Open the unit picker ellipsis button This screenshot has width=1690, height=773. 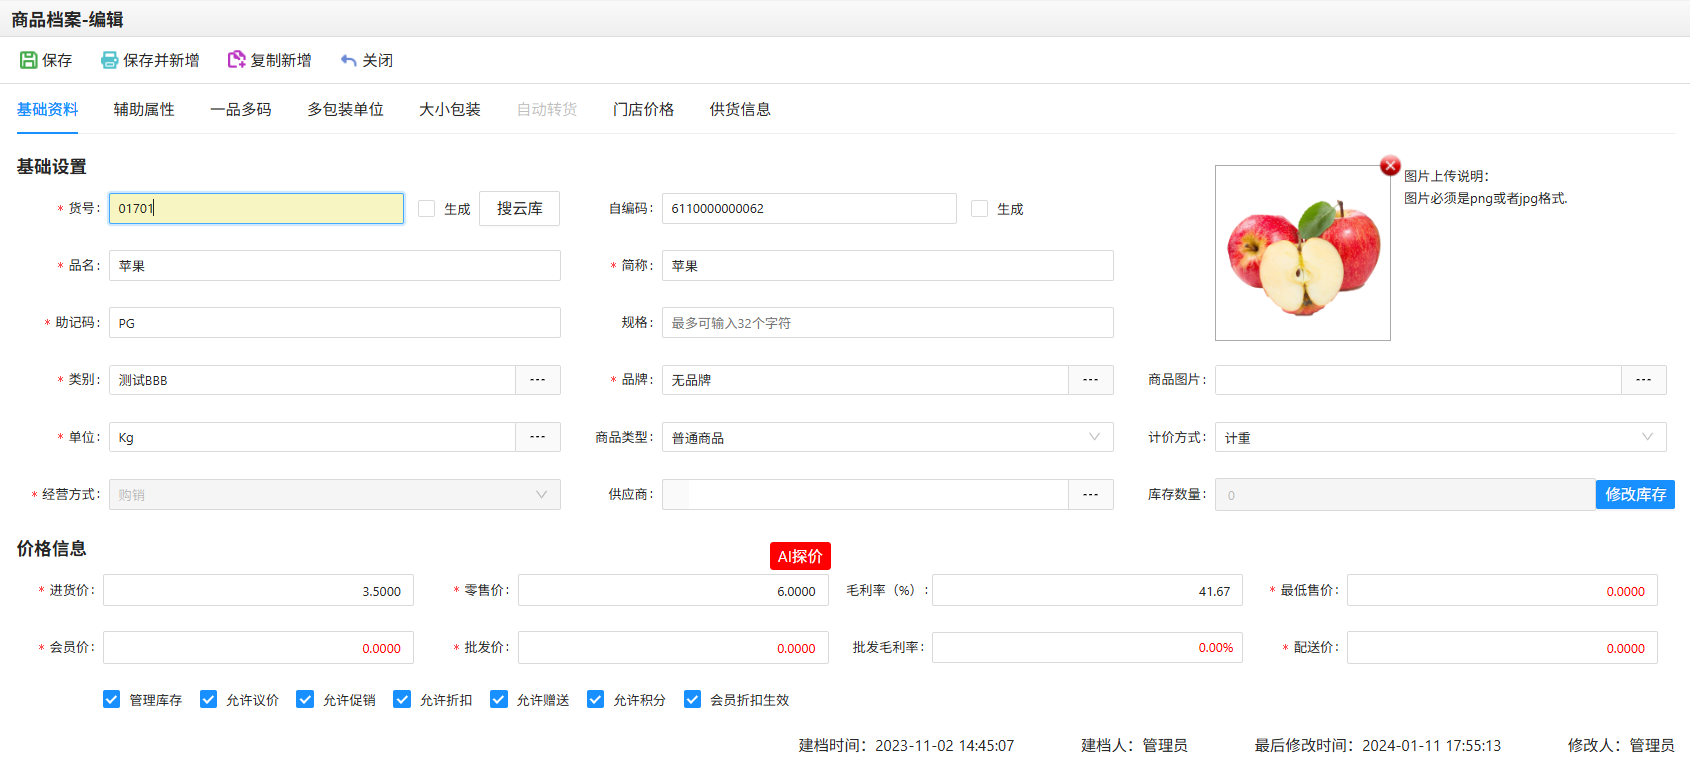538,437
